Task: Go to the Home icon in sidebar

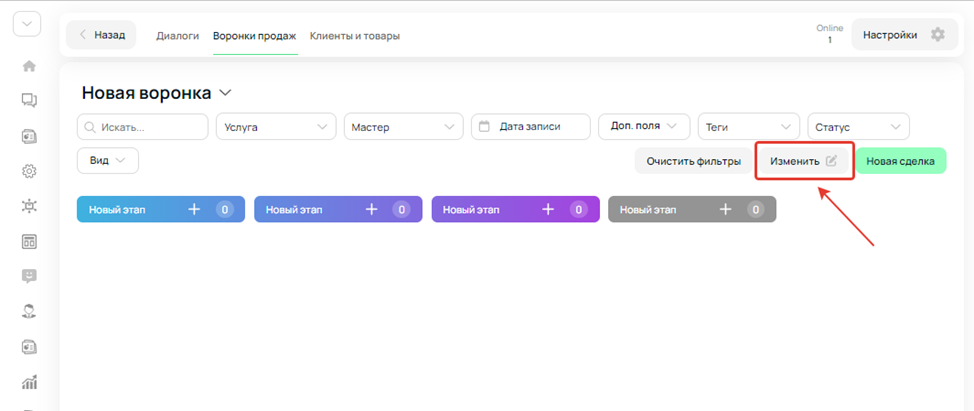Action: pos(29,66)
